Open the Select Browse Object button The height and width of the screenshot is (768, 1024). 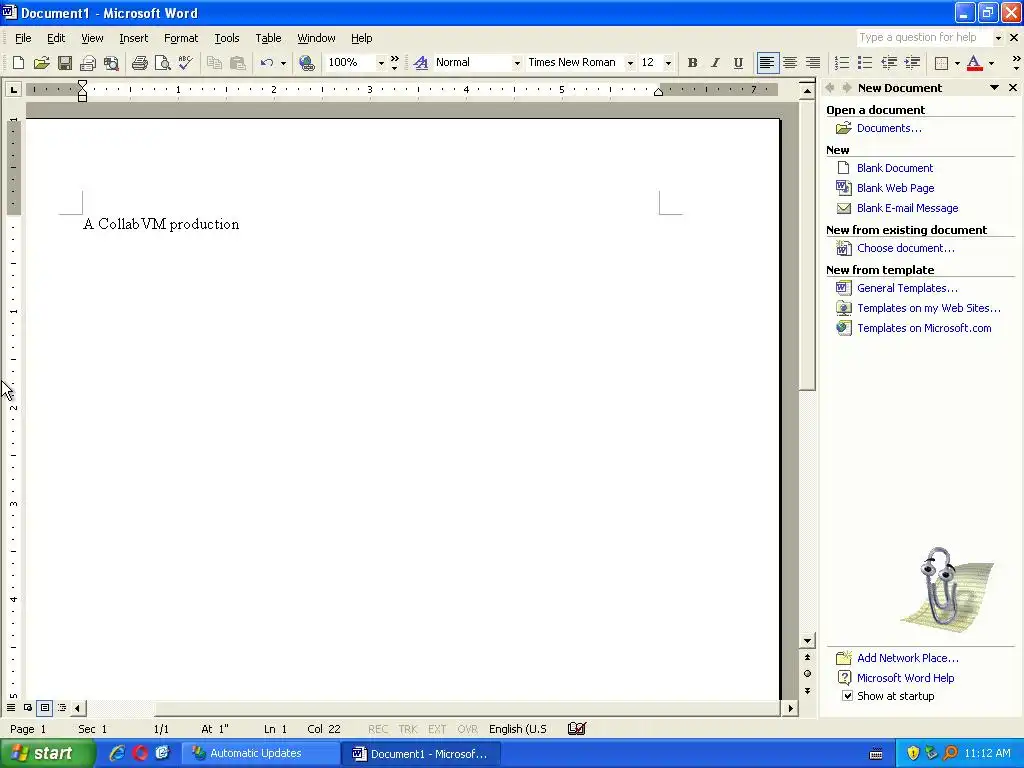click(807, 673)
